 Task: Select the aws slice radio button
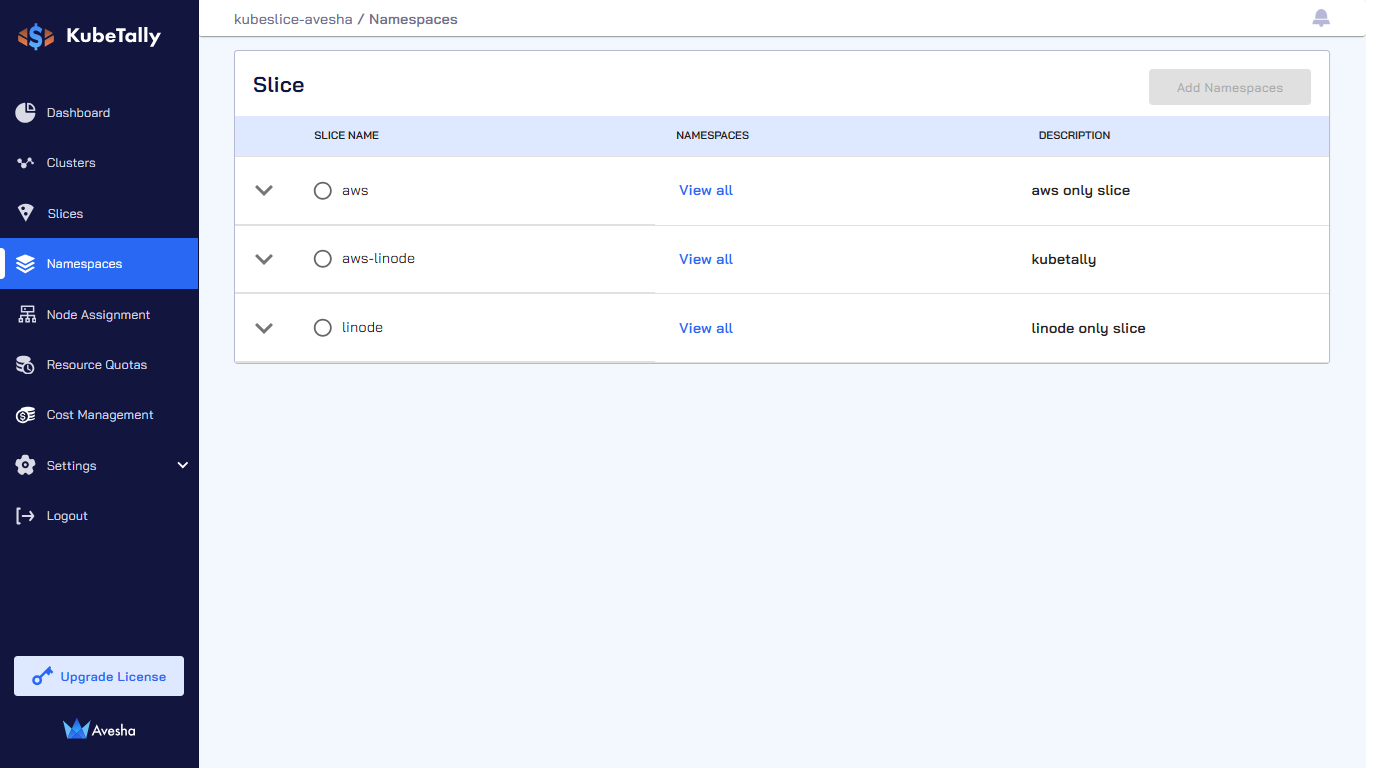click(323, 191)
